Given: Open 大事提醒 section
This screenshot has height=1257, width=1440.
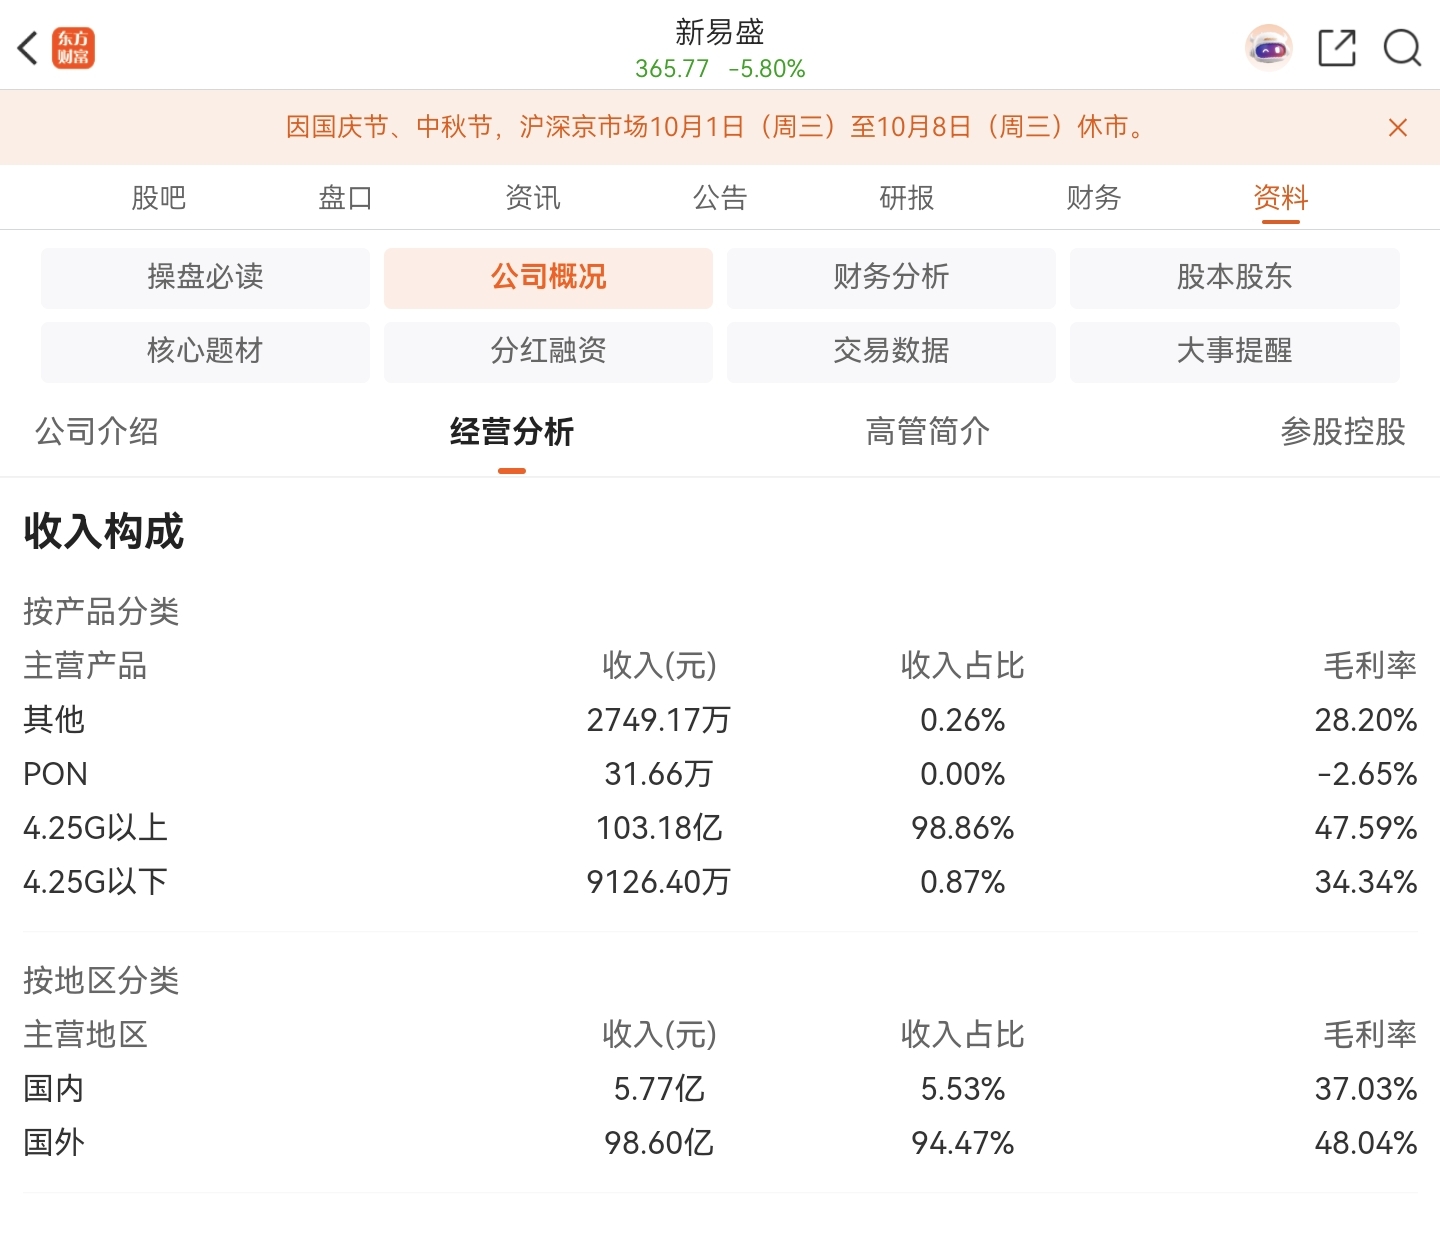Looking at the screenshot, I should 1235,351.
